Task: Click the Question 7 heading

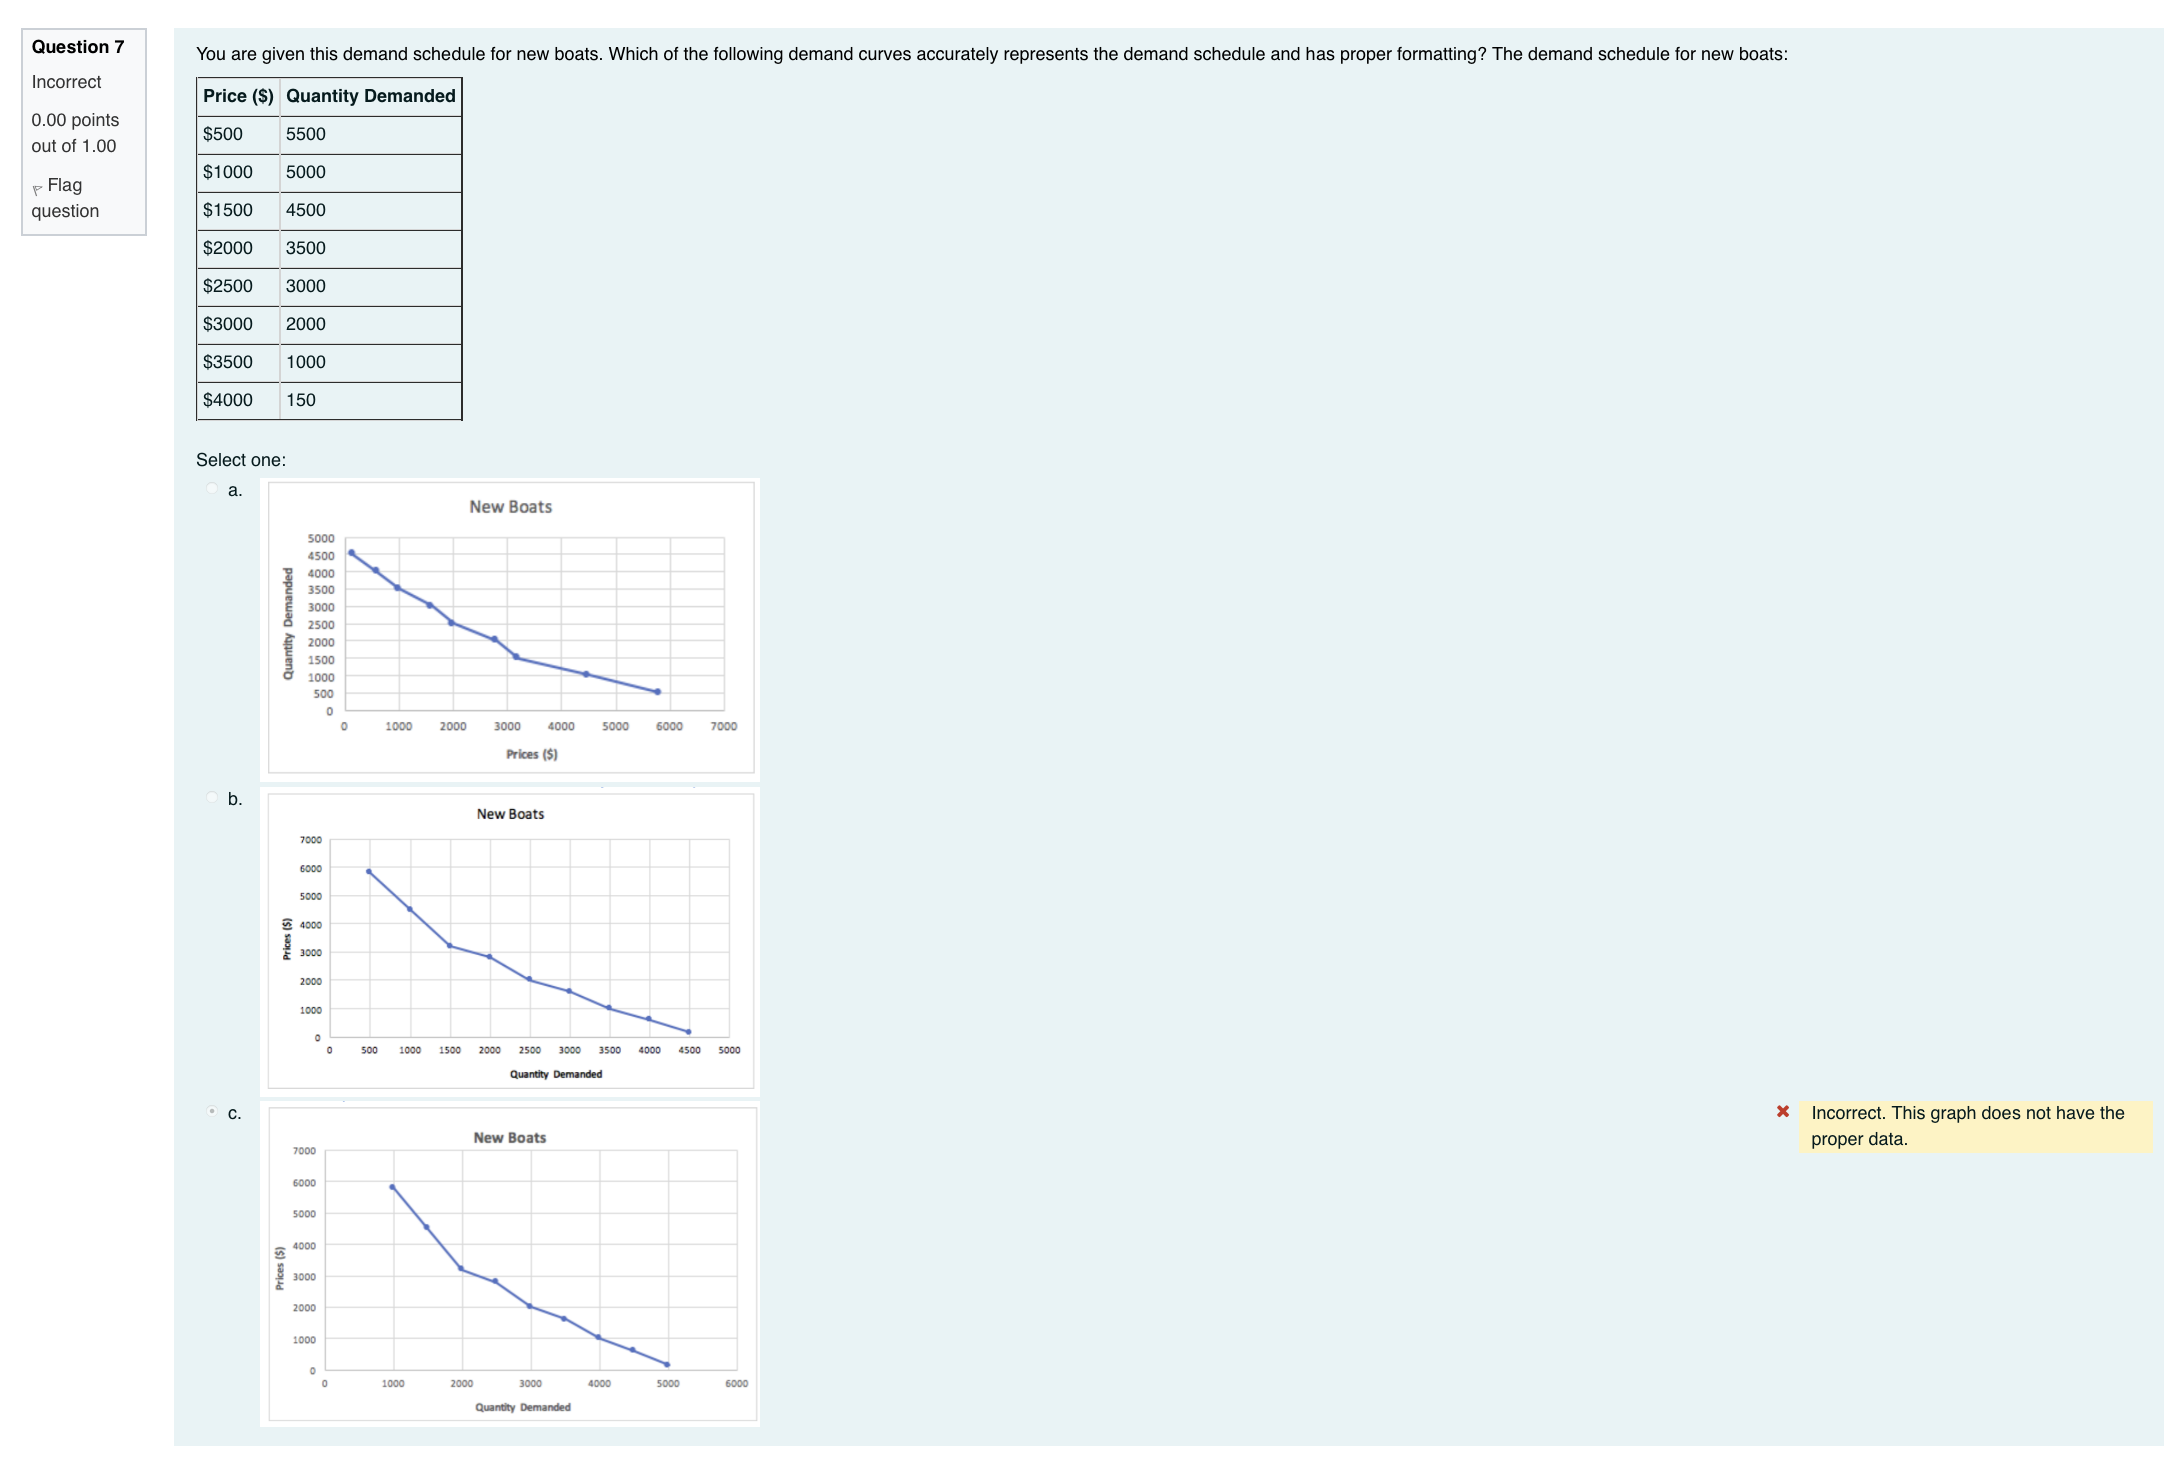Action: [x=78, y=47]
